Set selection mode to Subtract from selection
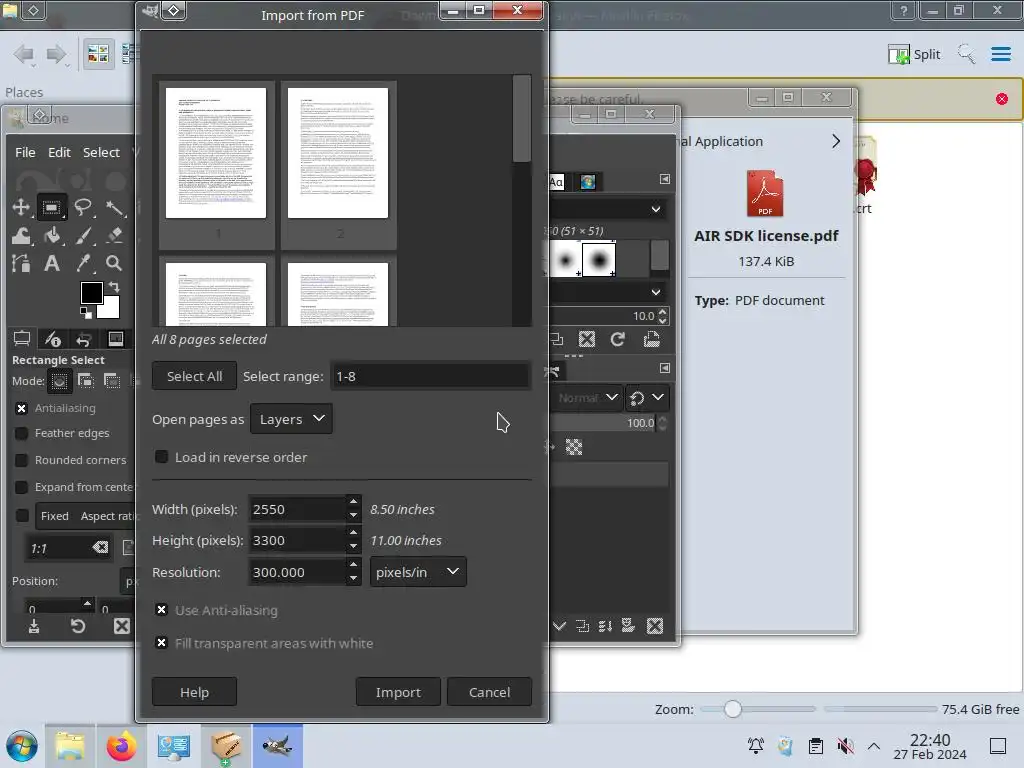 point(112,381)
